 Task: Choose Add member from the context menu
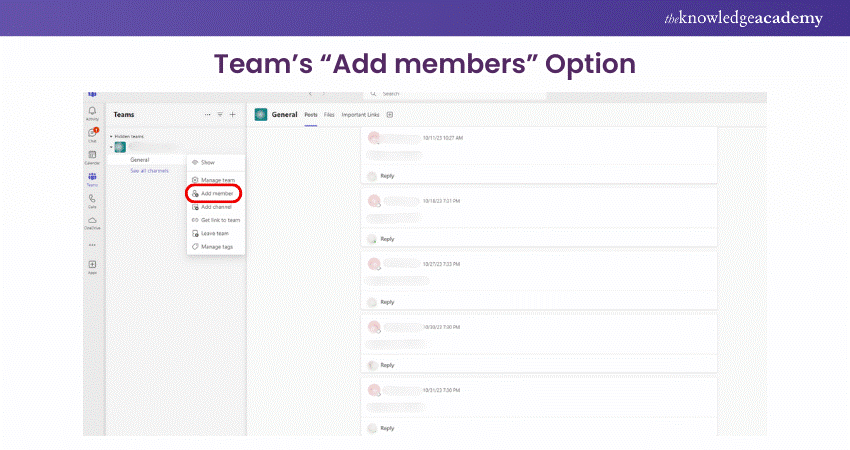point(216,193)
